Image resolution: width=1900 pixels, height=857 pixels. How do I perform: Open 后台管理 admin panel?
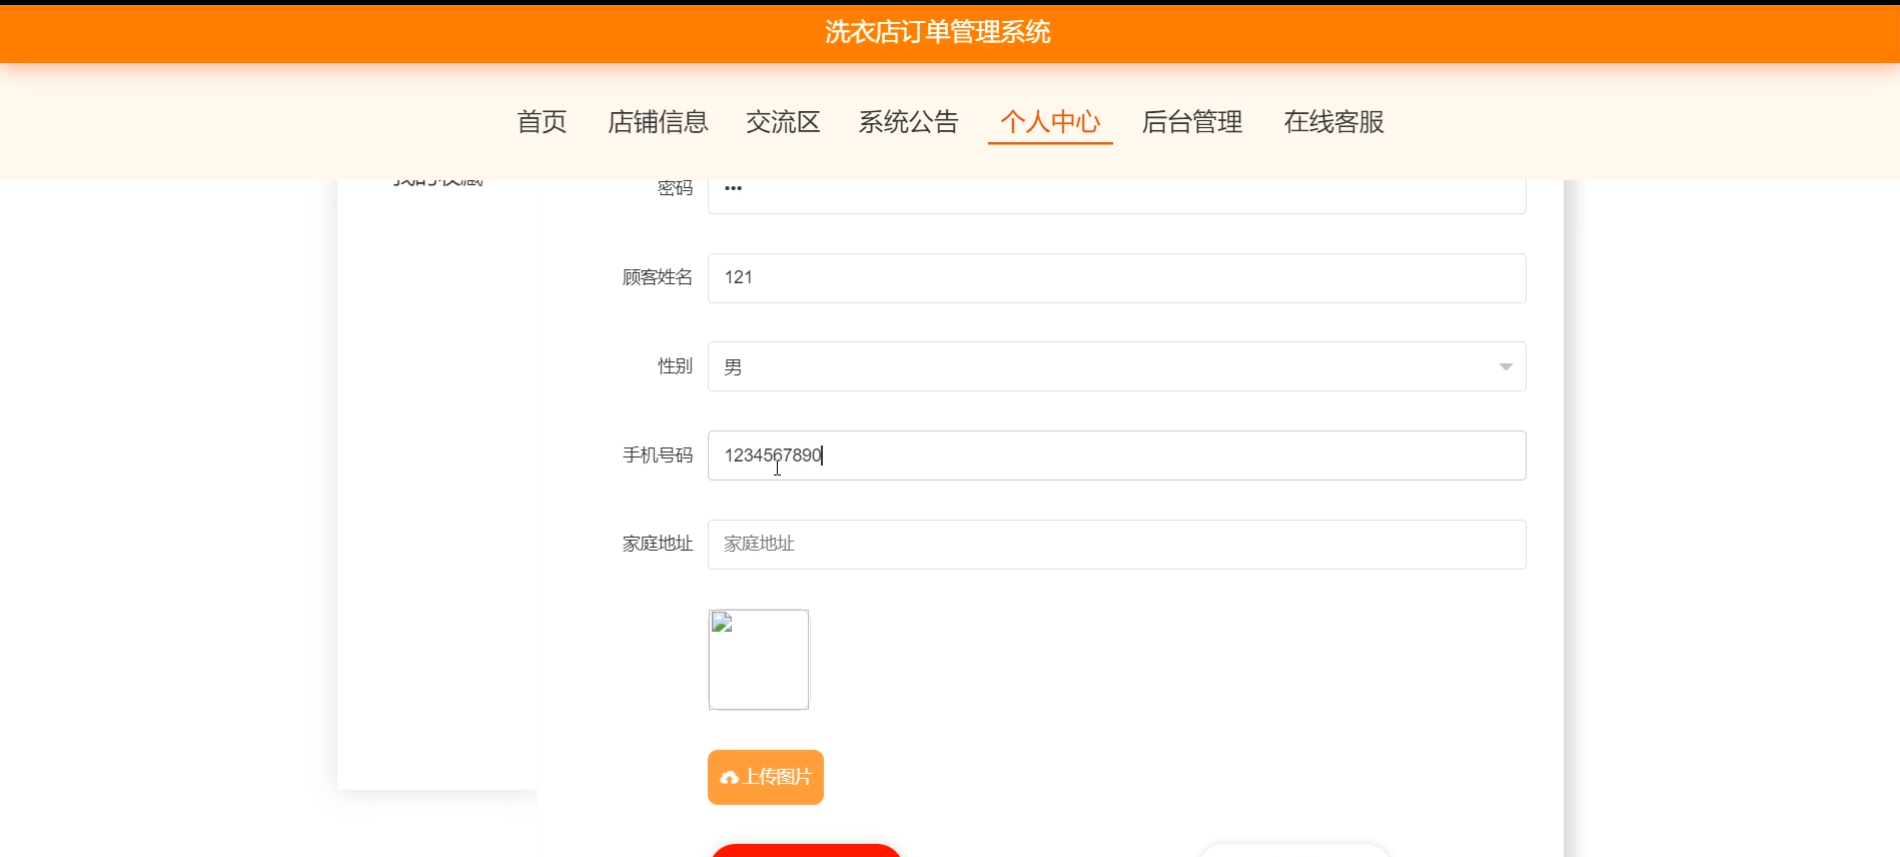1192,122
